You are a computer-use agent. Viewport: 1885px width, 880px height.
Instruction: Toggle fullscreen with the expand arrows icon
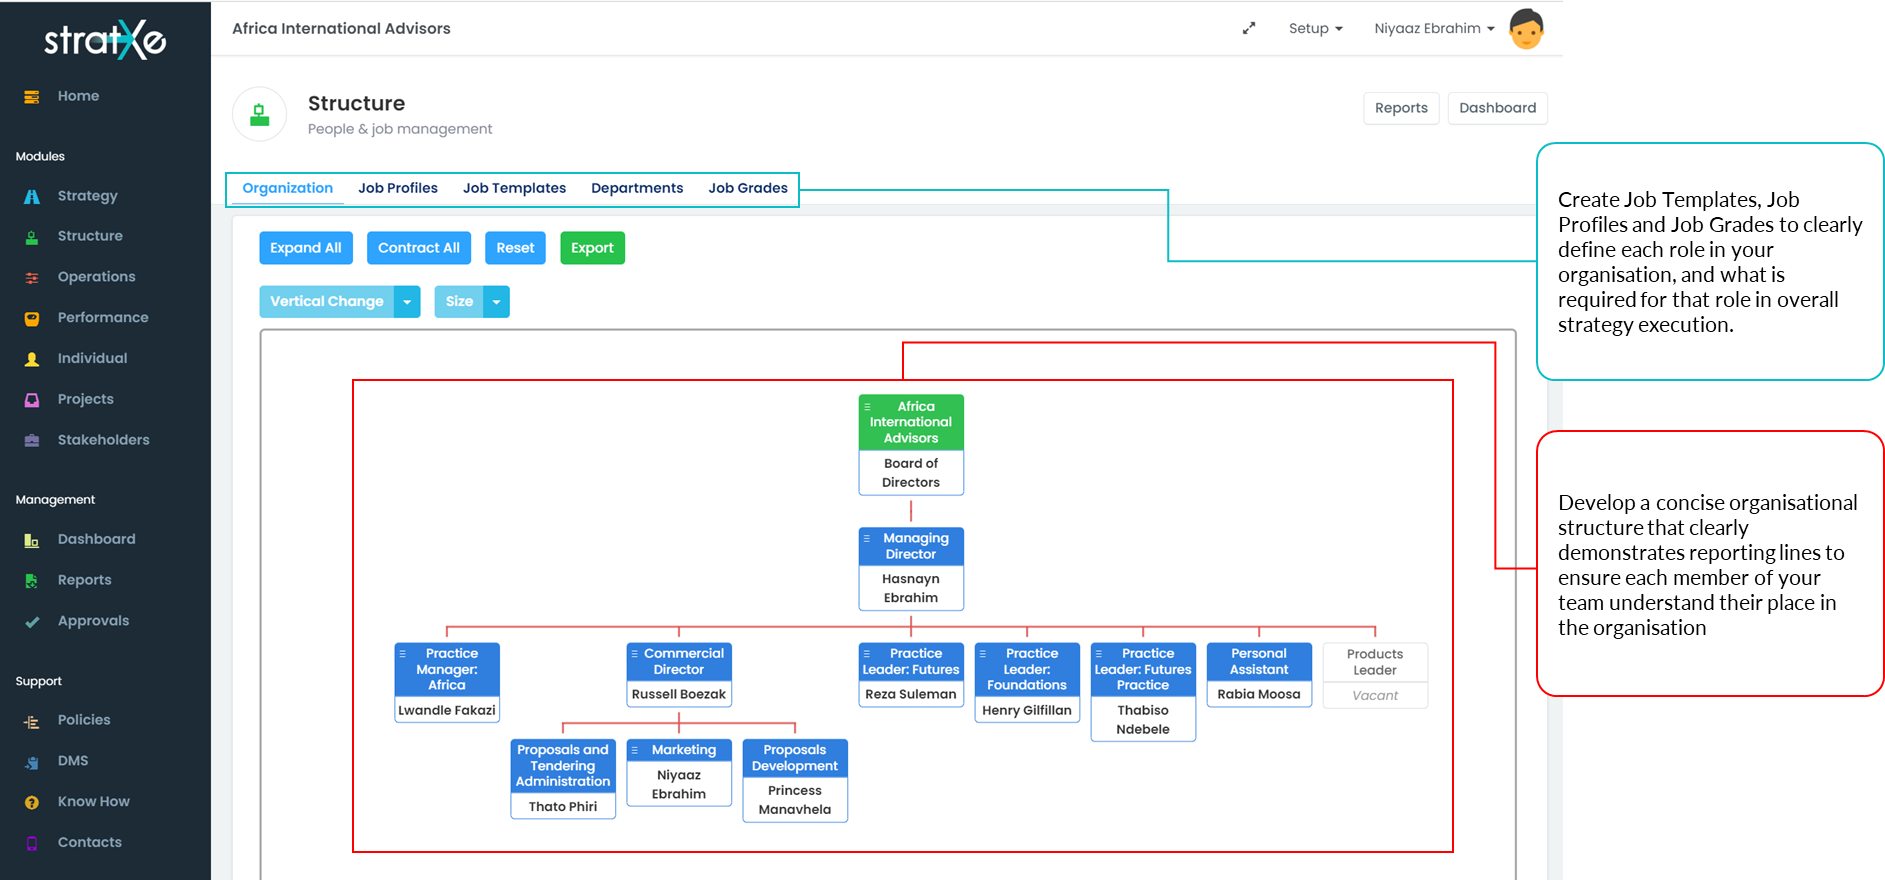click(1249, 28)
